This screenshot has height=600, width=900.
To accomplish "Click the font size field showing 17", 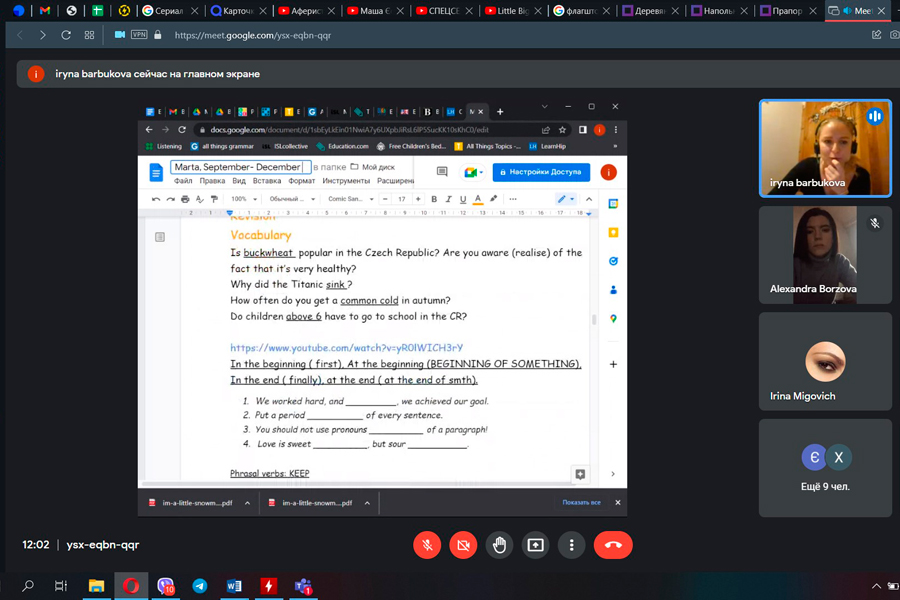I will [402, 199].
